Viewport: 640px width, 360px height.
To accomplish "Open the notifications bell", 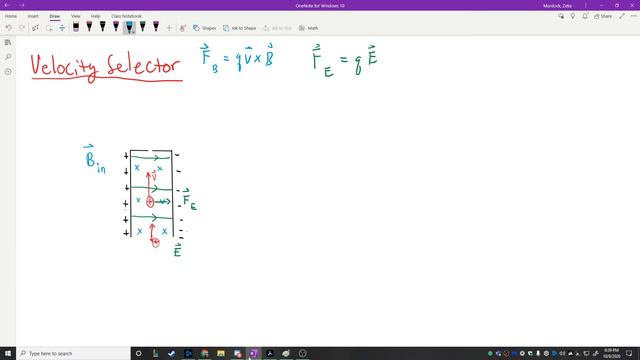I will pyautogui.click(x=585, y=16).
